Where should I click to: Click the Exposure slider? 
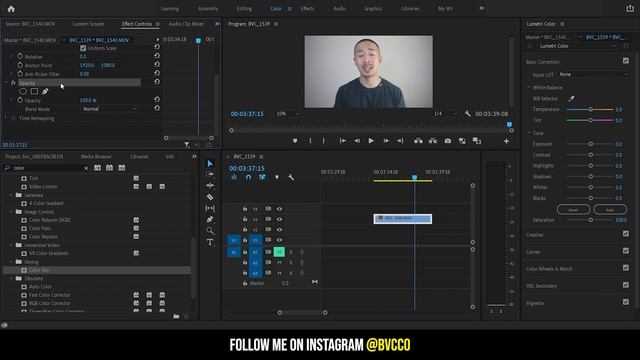click(x=590, y=144)
